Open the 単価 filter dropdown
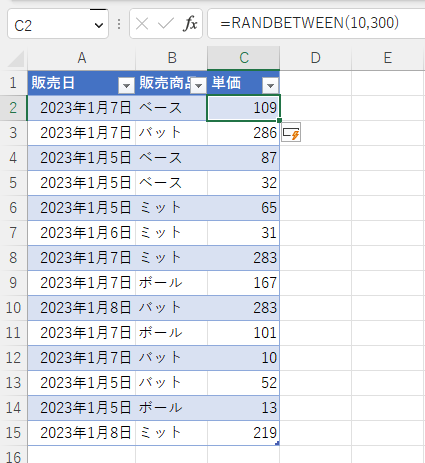 pos(270,86)
